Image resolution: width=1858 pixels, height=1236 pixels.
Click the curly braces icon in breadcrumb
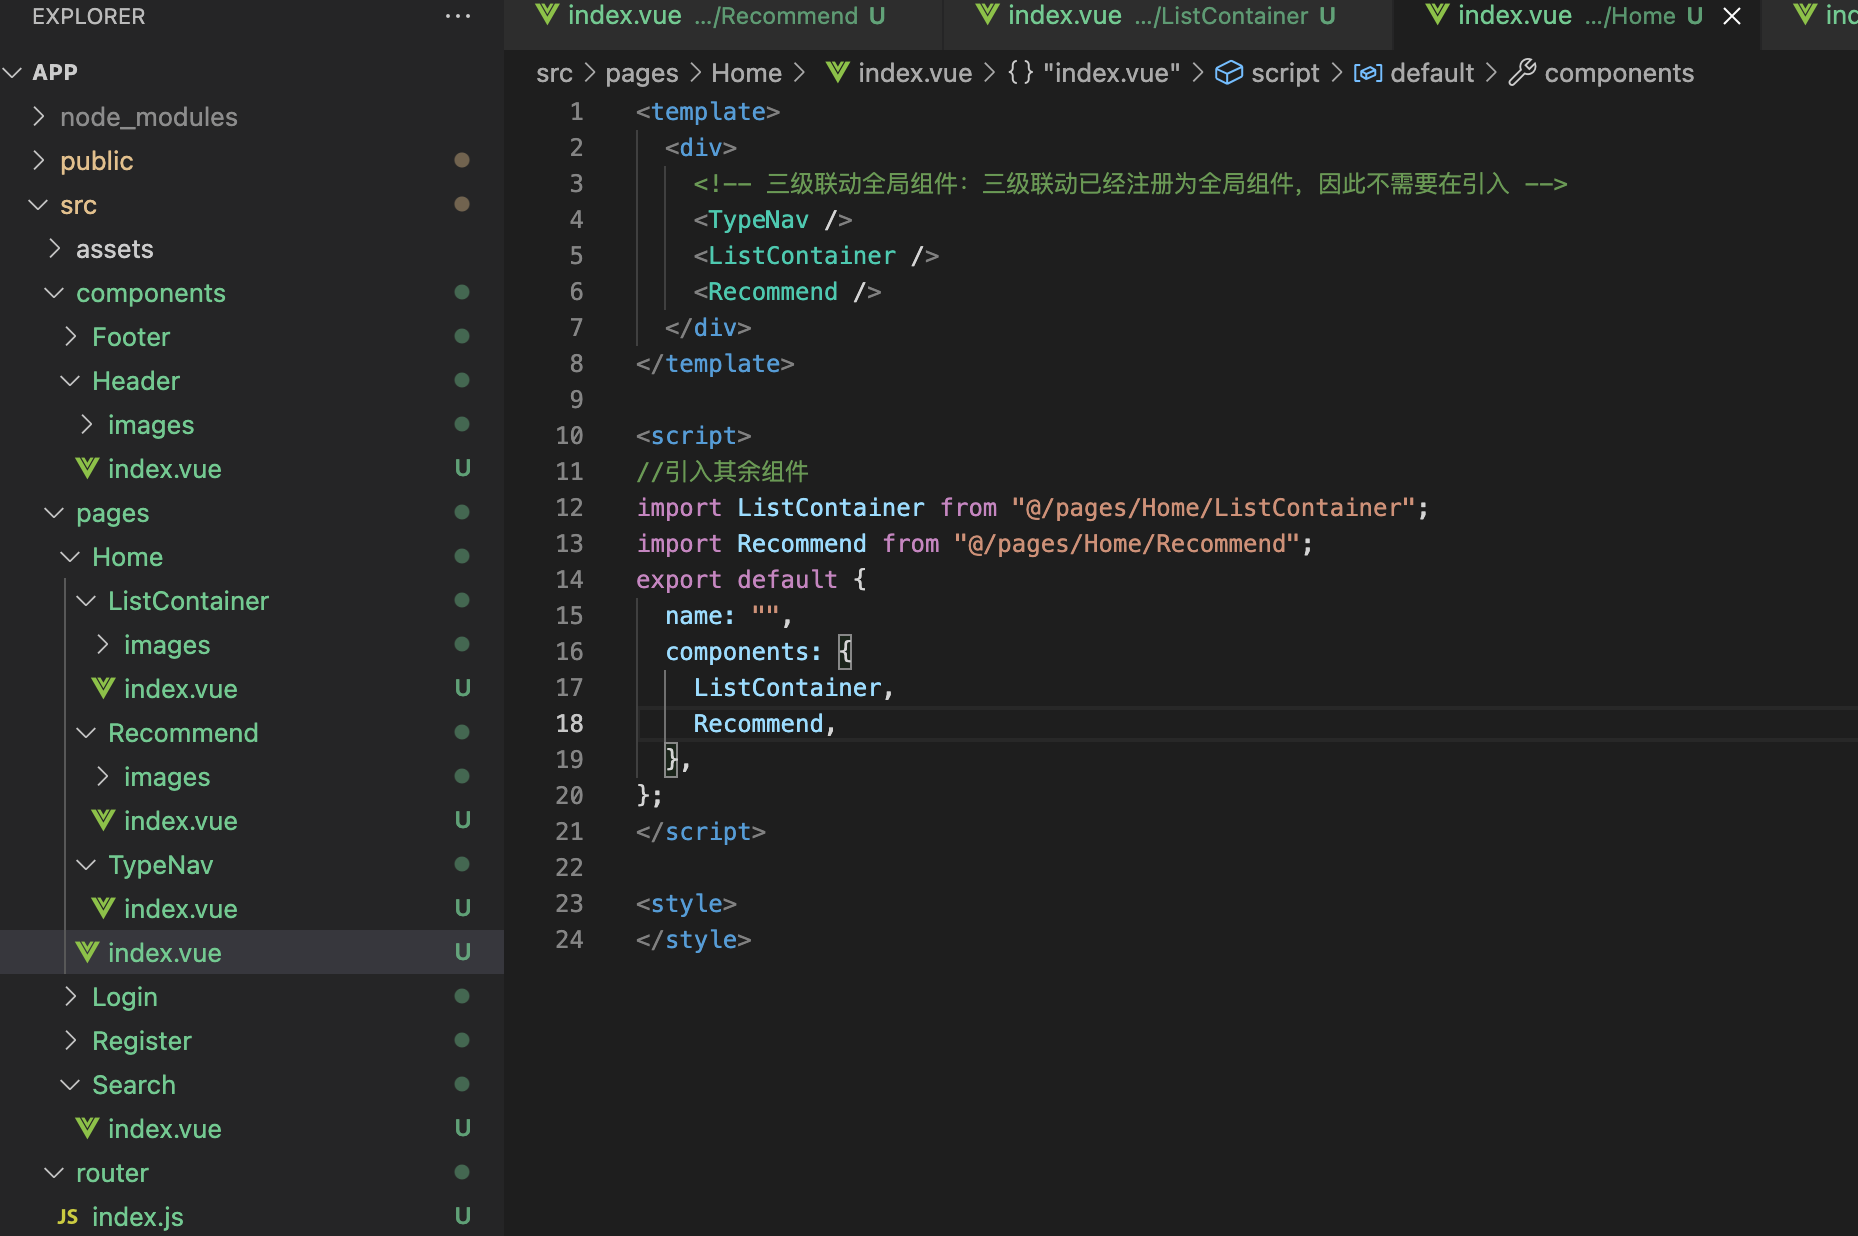(x=1020, y=72)
